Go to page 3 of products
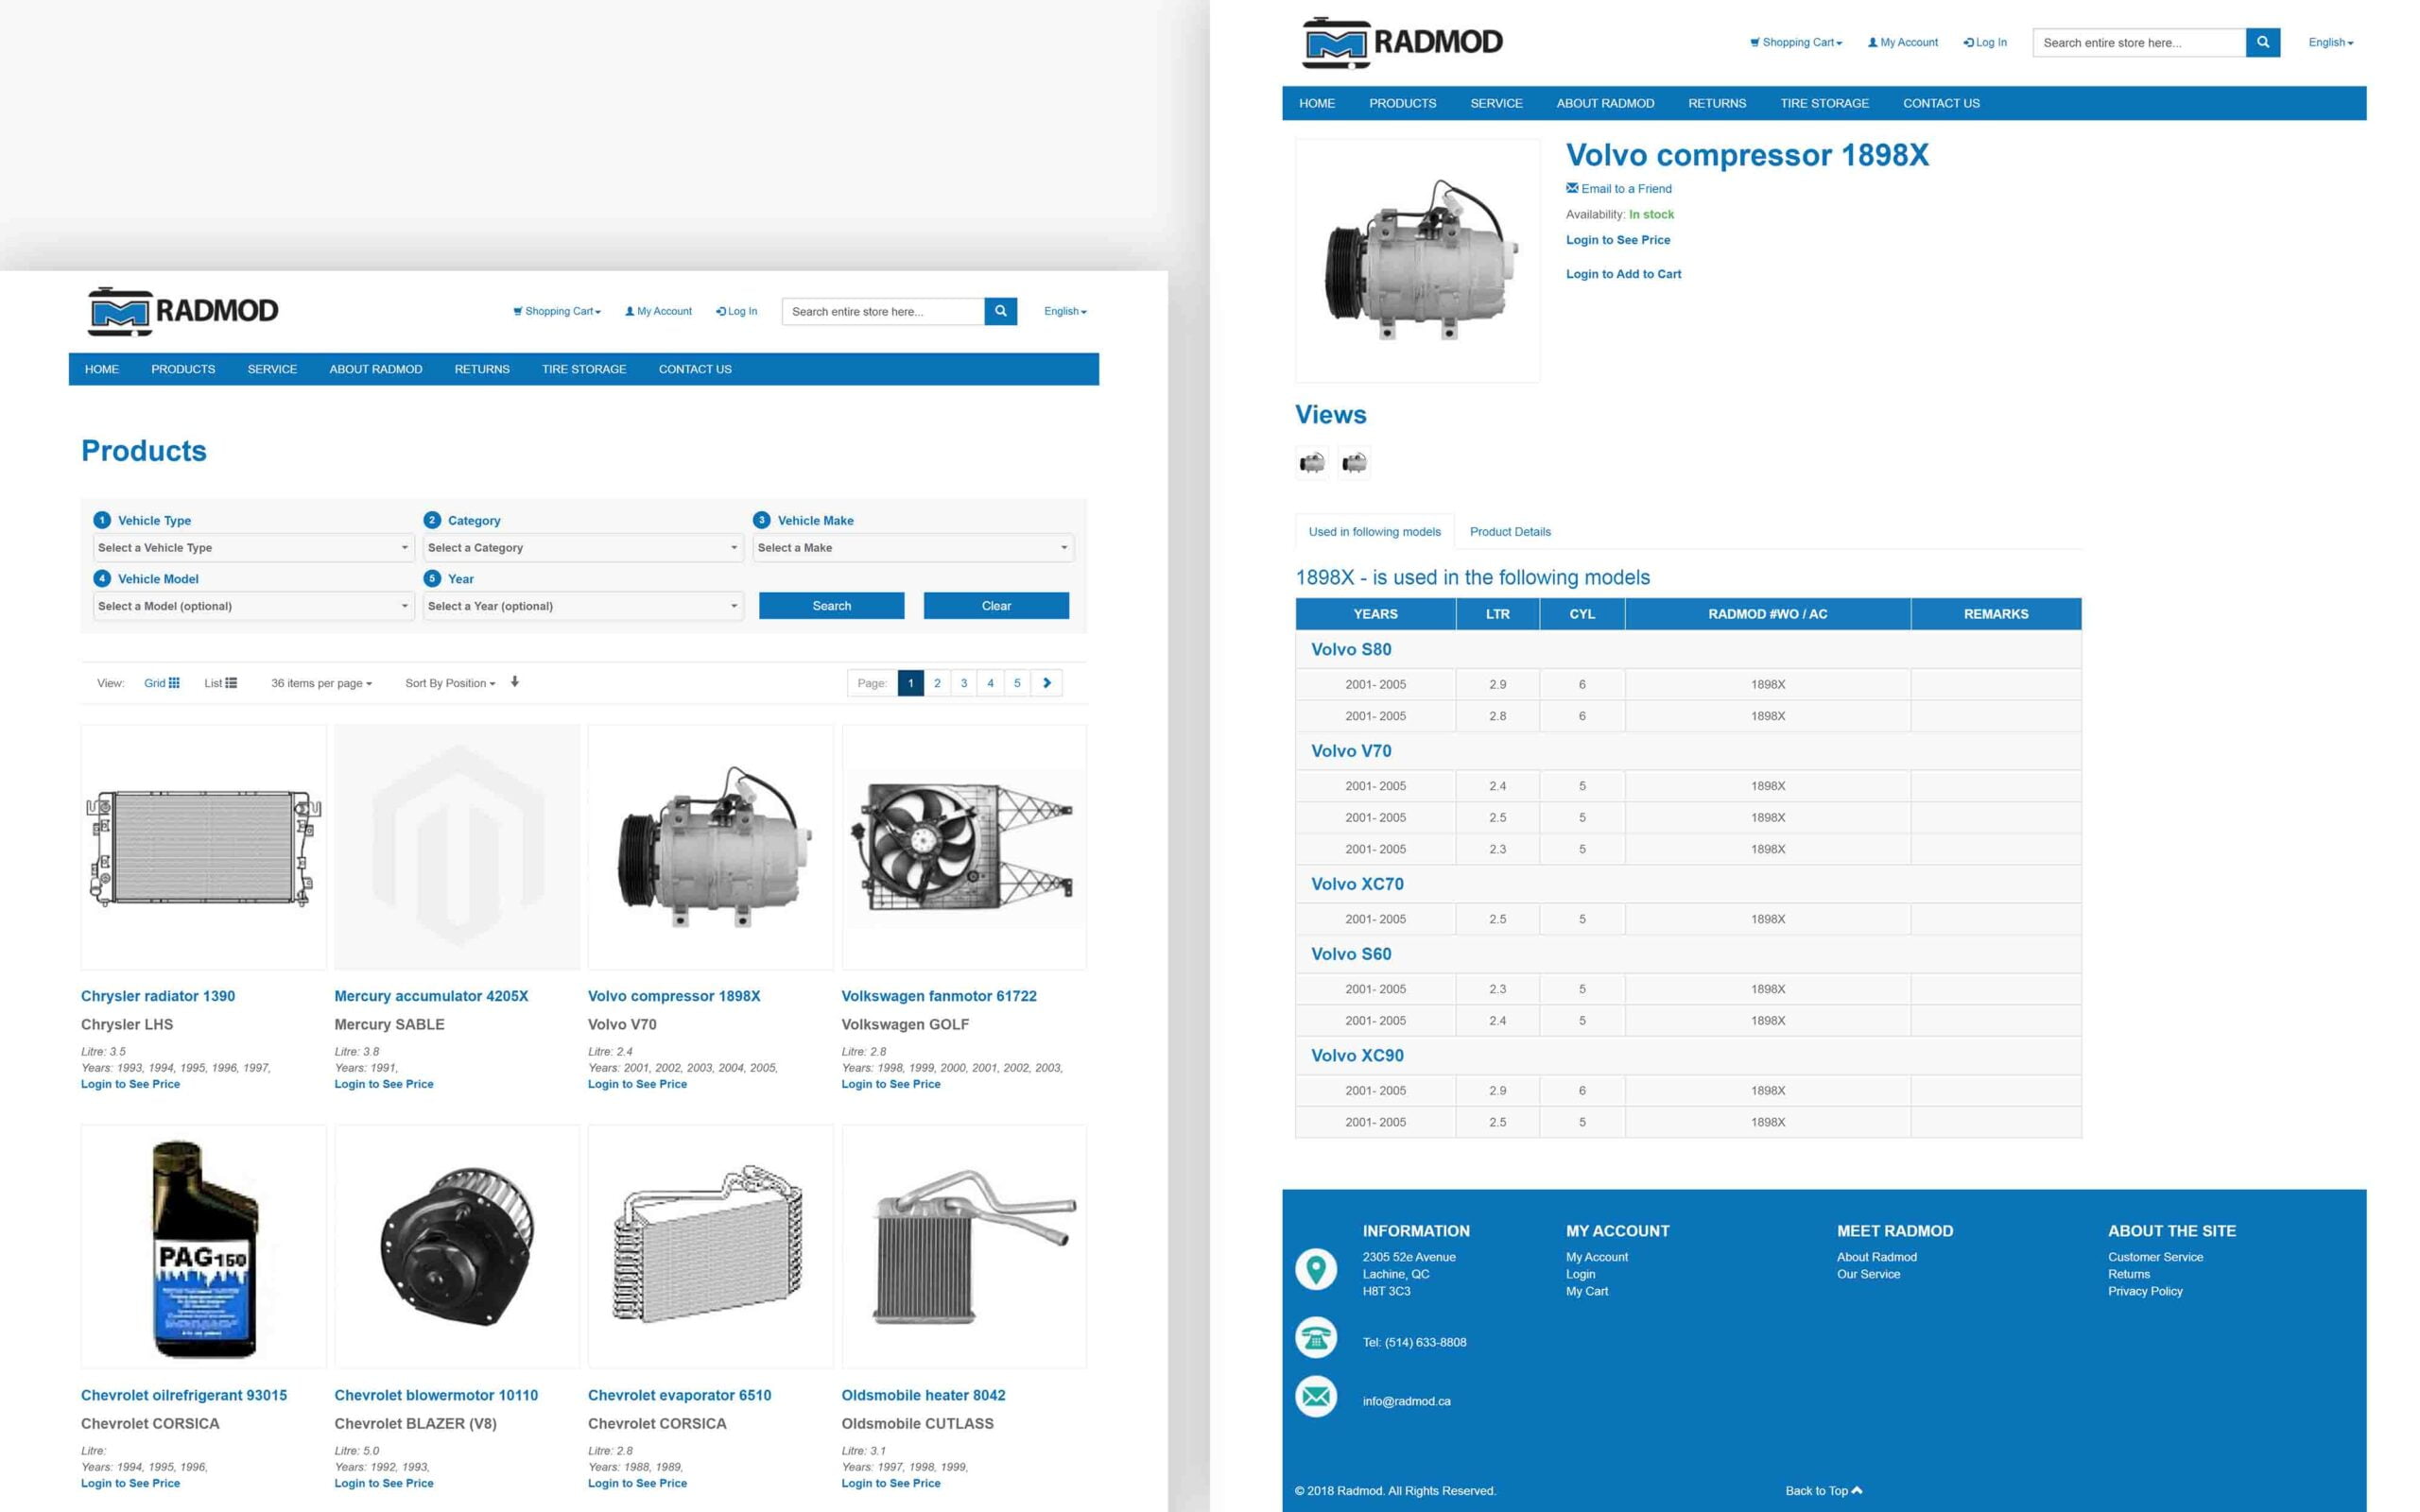The height and width of the screenshot is (1512, 2420). [x=964, y=683]
